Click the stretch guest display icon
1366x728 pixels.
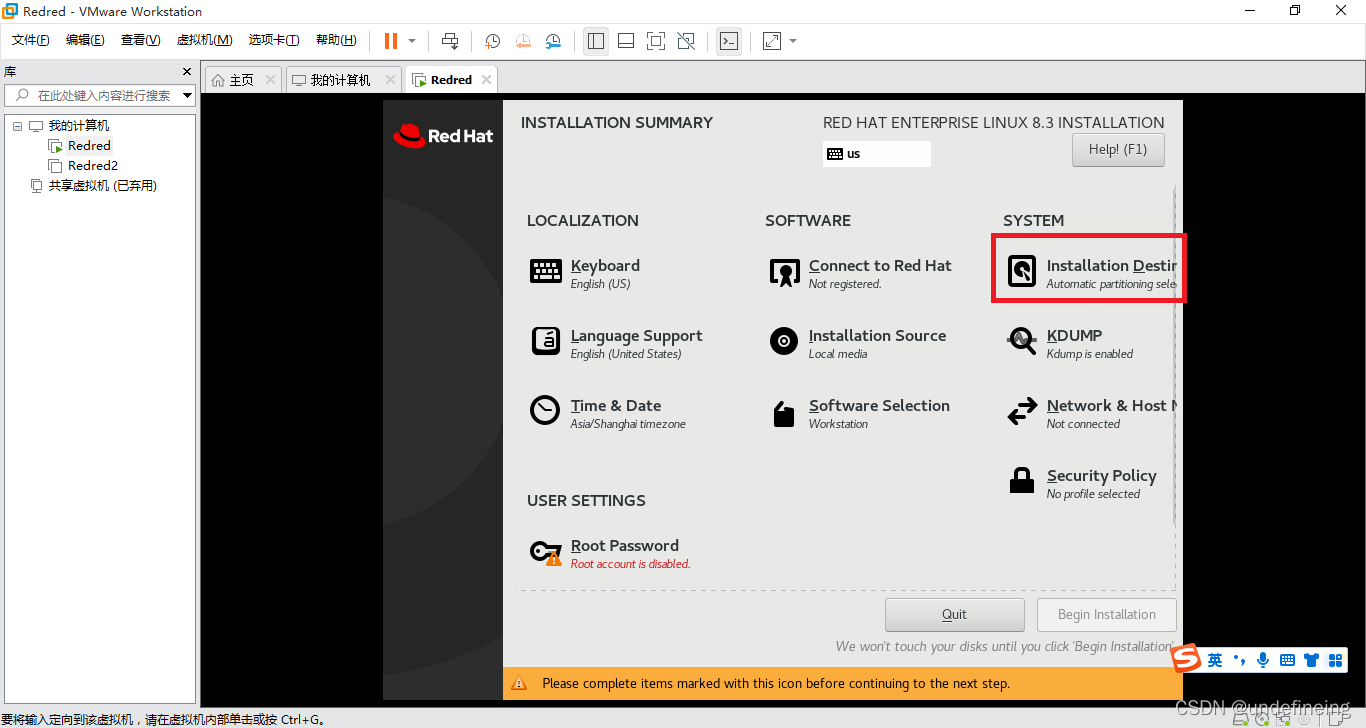point(771,41)
